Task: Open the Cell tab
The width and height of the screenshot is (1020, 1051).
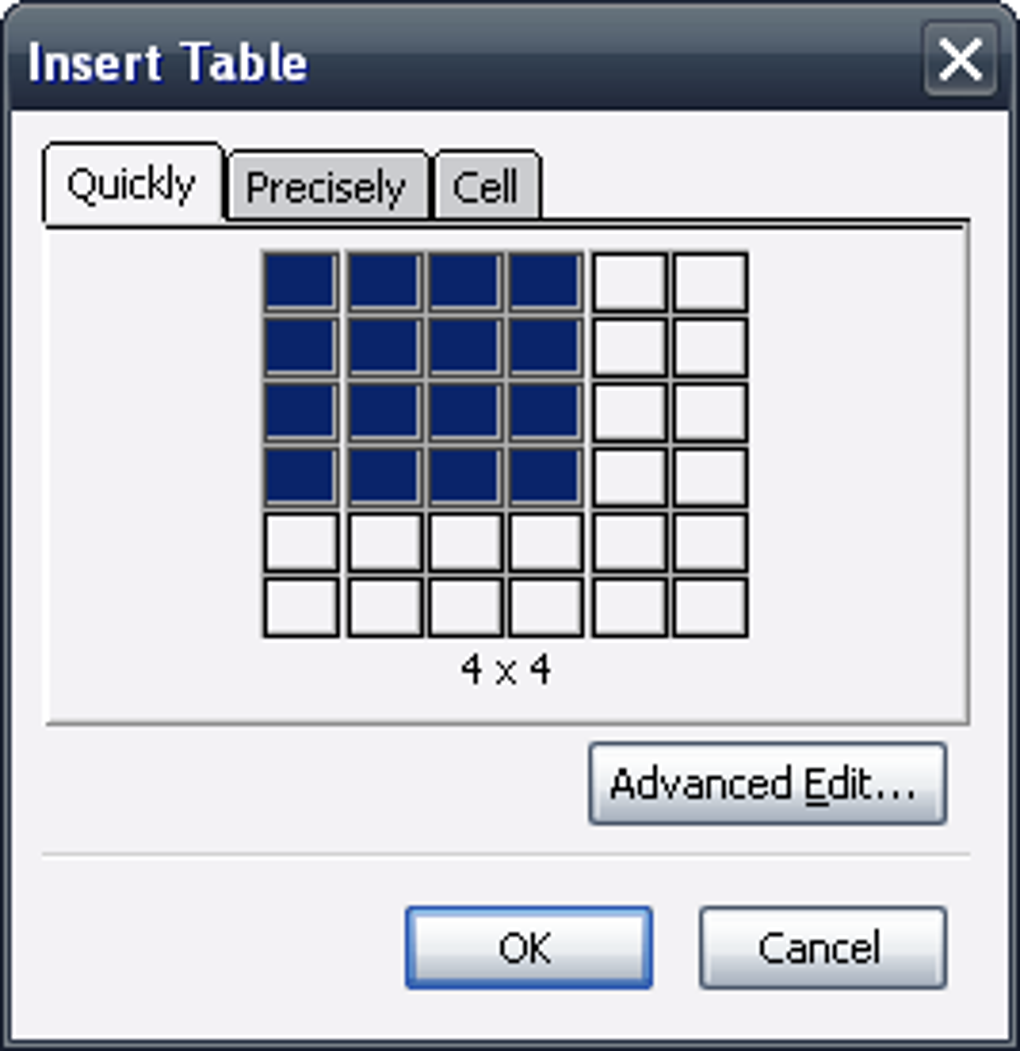Action: (x=486, y=187)
